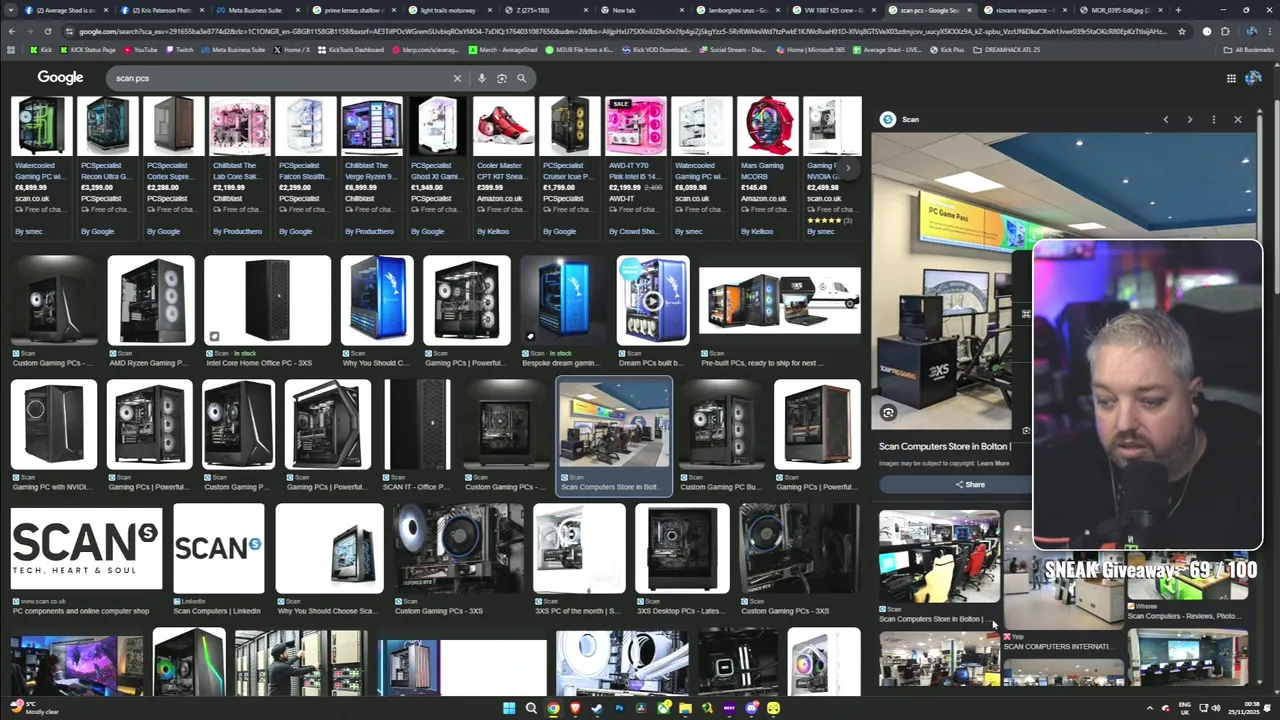The height and width of the screenshot is (720, 1280).
Task: Open Google Lens search by image
Action: pos(501,78)
